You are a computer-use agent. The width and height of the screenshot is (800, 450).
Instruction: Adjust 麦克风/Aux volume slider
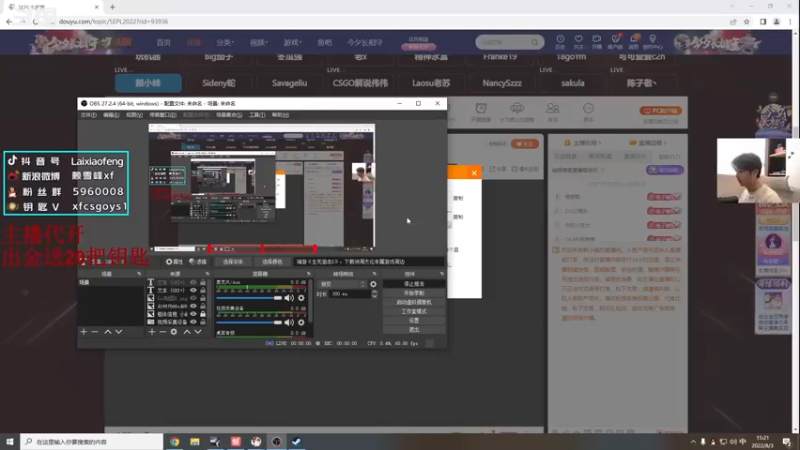[249, 298]
